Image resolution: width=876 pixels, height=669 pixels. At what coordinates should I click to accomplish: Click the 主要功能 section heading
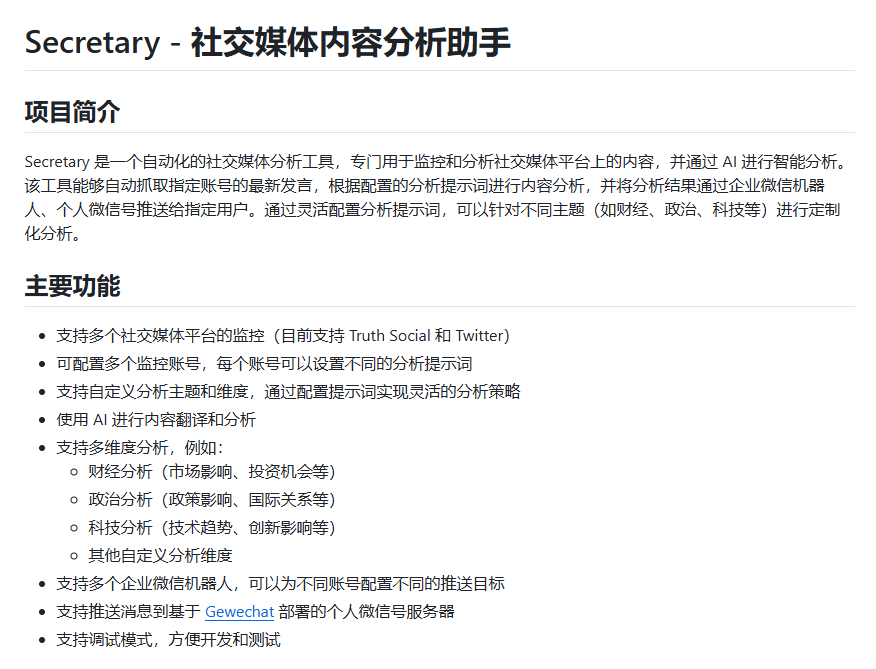click(x=72, y=287)
